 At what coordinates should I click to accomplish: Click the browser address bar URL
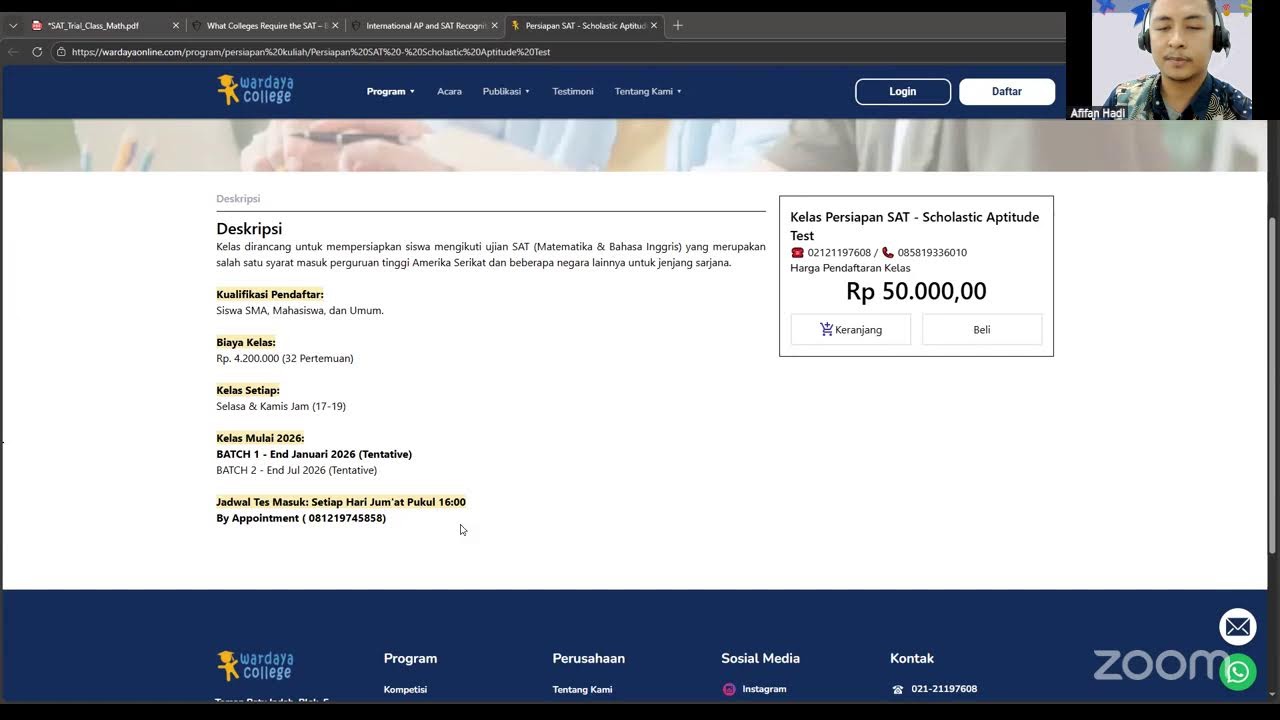pos(311,52)
